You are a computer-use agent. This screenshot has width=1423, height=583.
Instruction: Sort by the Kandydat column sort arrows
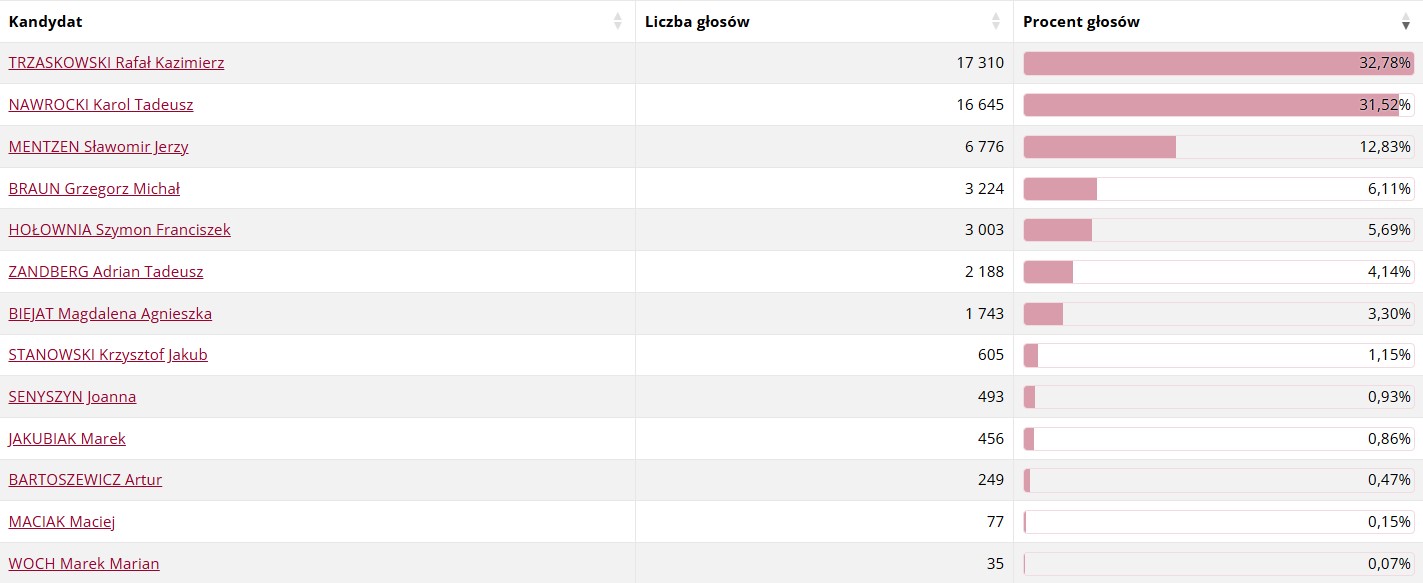[618, 22]
